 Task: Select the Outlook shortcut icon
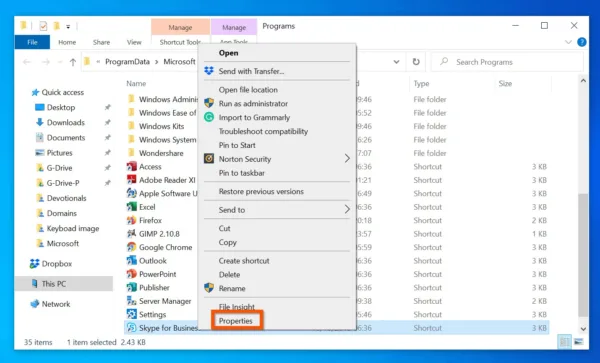click(132, 260)
